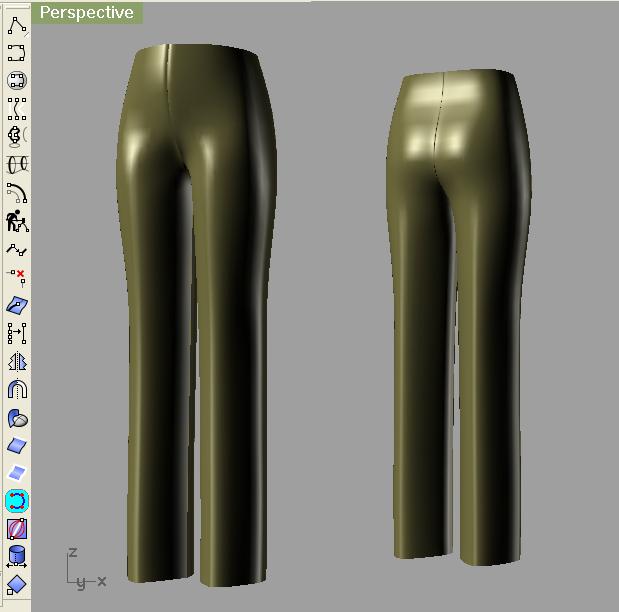Screen dimensions: 619x612
Task: Select the dark blue surface patch icon
Action: click(17, 445)
